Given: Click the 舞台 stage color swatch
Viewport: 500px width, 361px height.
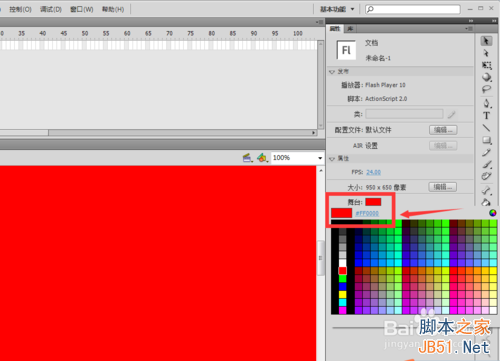Looking at the screenshot, I should [x=373, y=202].
